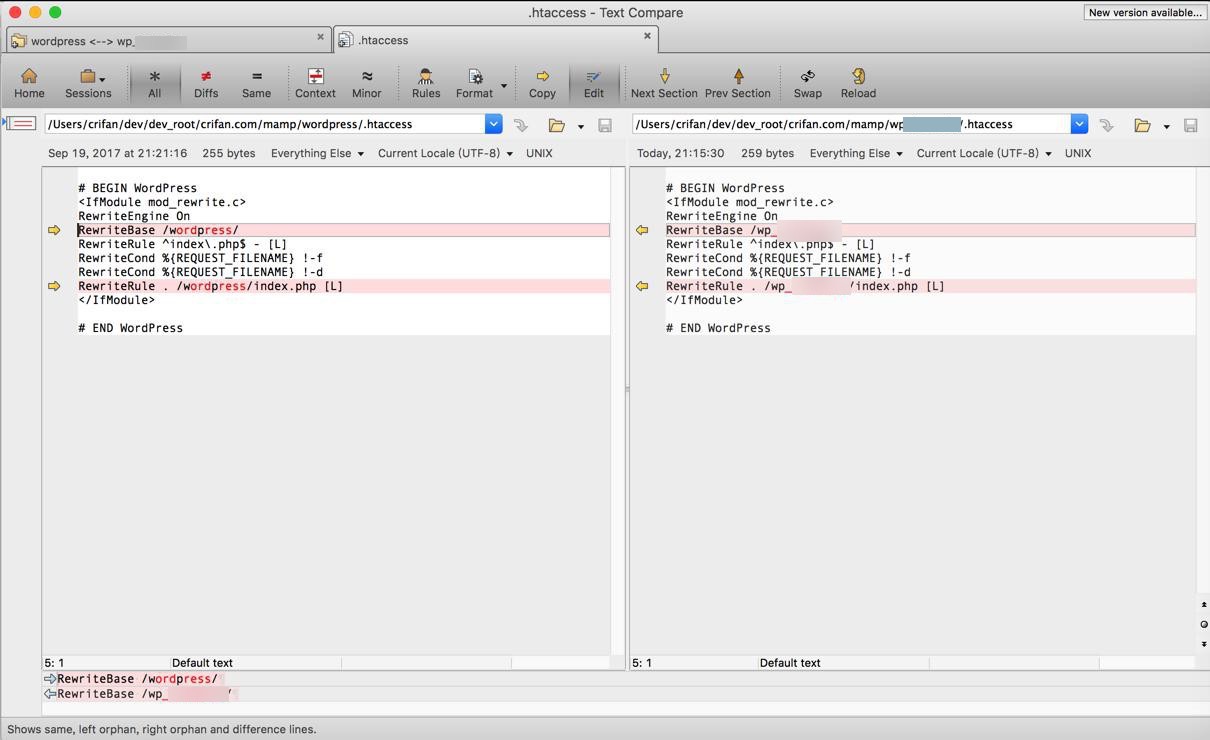Reload the compared files
The height and width of the screenshot is (740, 1210).
pyautogui.click(x=858, y=83)
